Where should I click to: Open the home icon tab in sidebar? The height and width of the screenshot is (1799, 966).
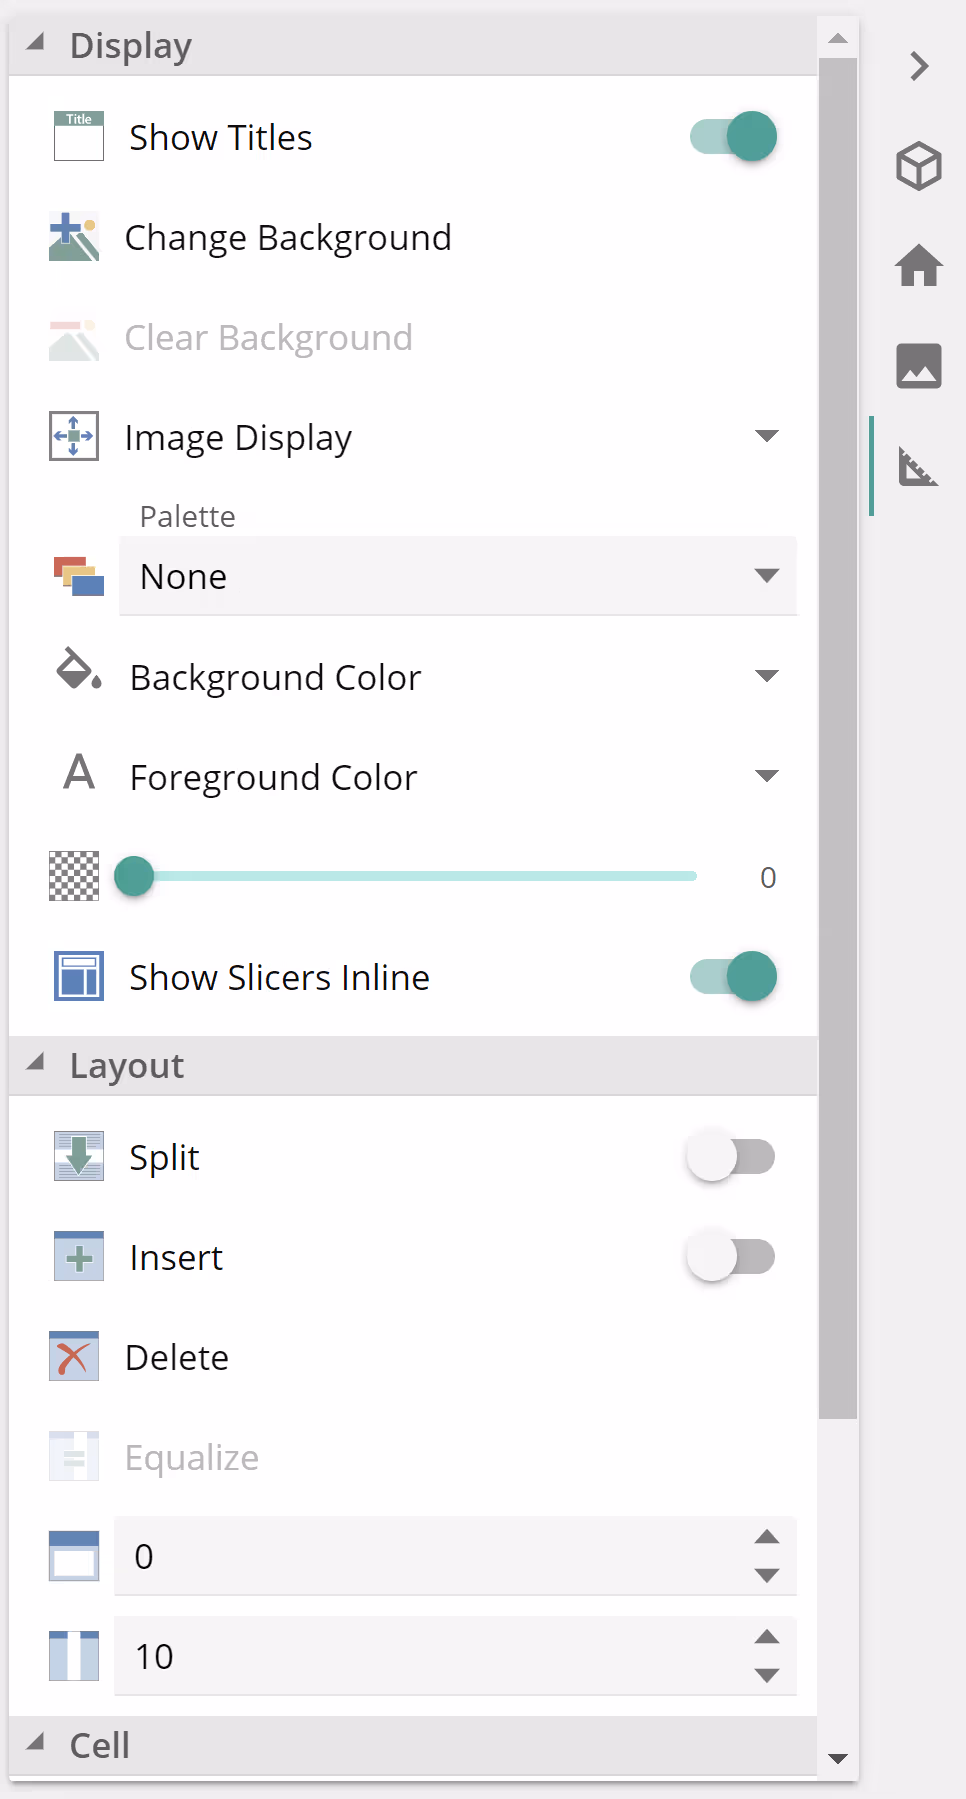point(918,266)
